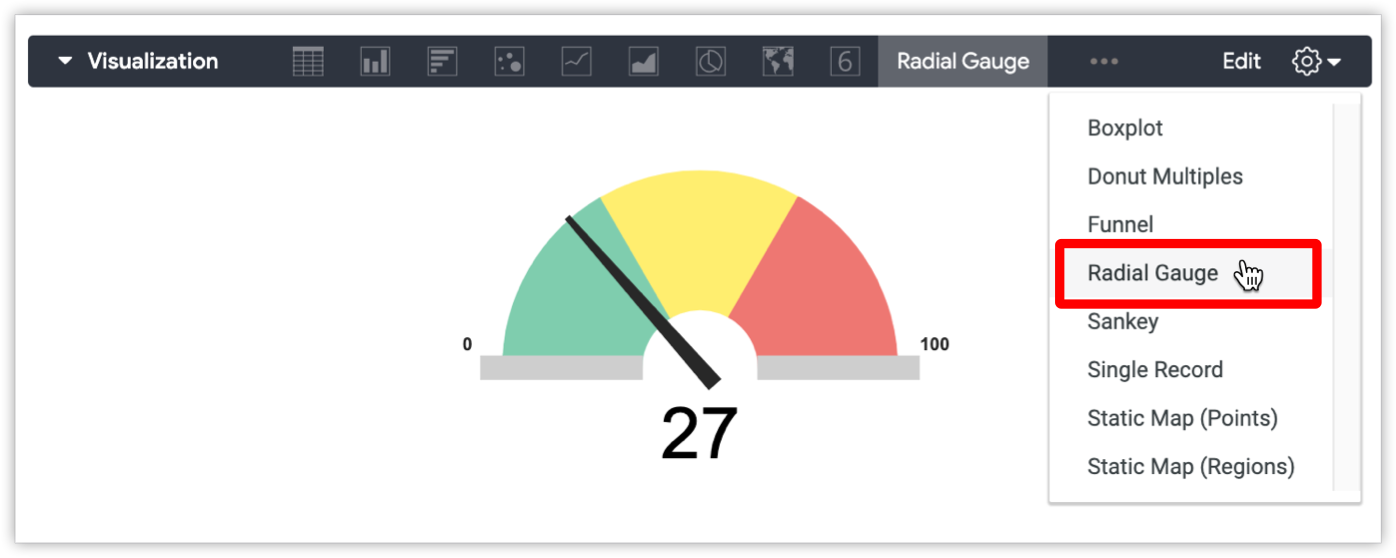
Task: Click the Edit button
Action: tap(1241, 62)
